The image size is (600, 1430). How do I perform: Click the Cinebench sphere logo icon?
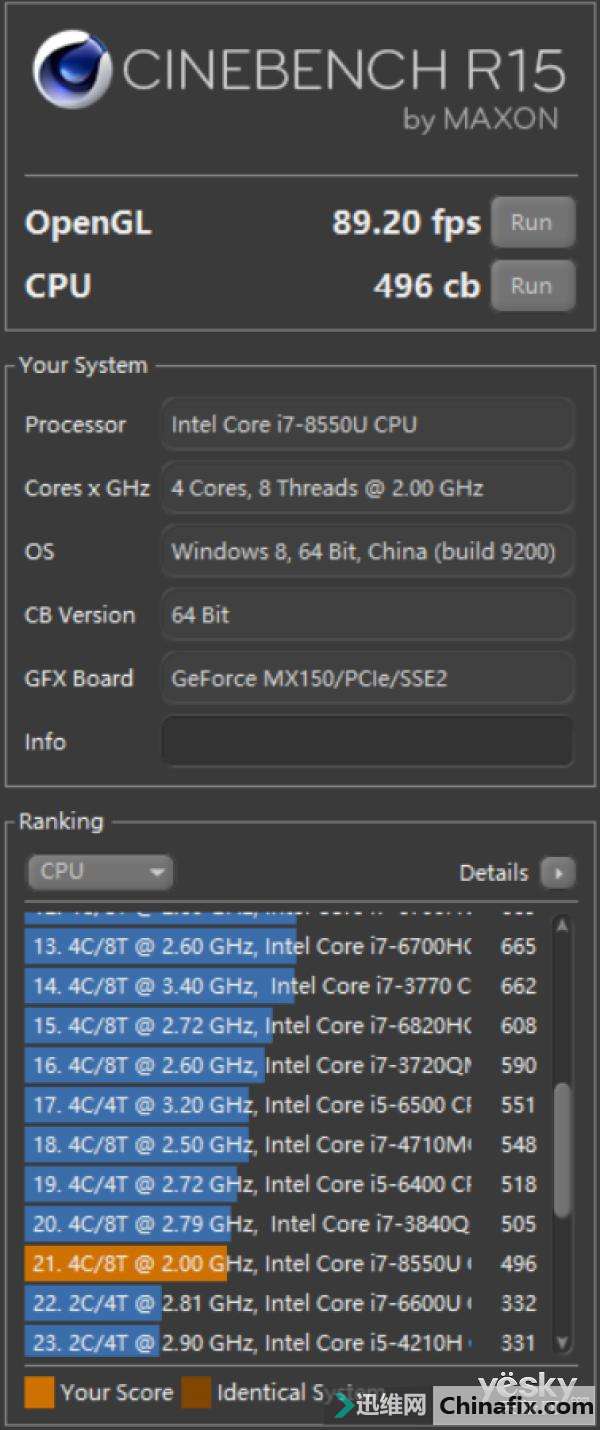73,69
